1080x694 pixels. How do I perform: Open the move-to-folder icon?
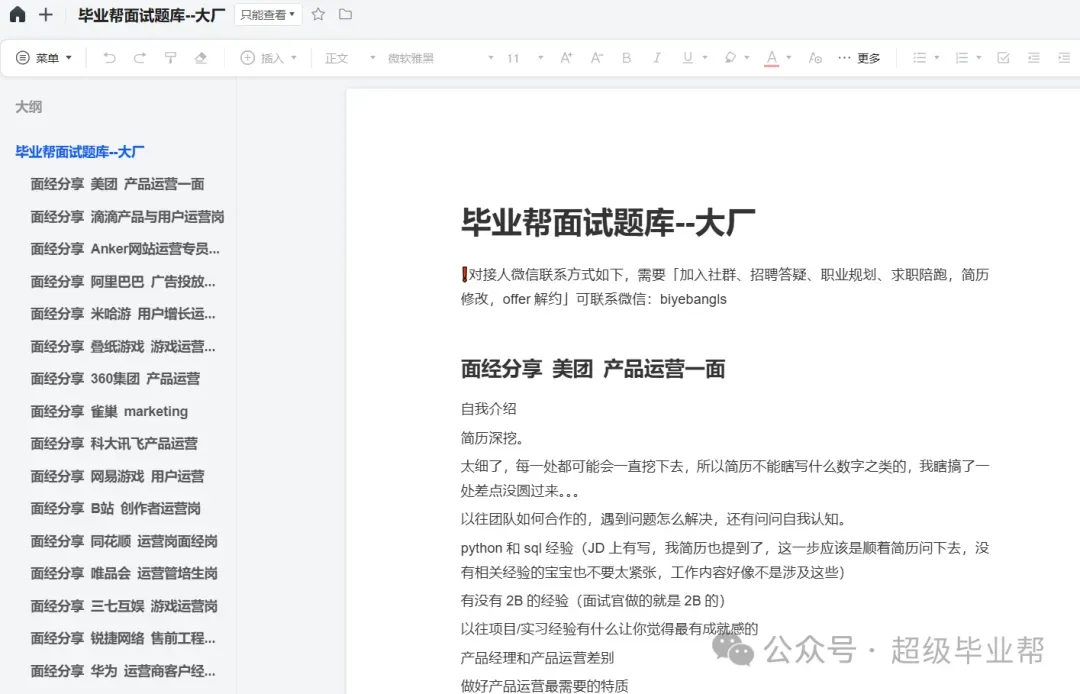(345, 14)
